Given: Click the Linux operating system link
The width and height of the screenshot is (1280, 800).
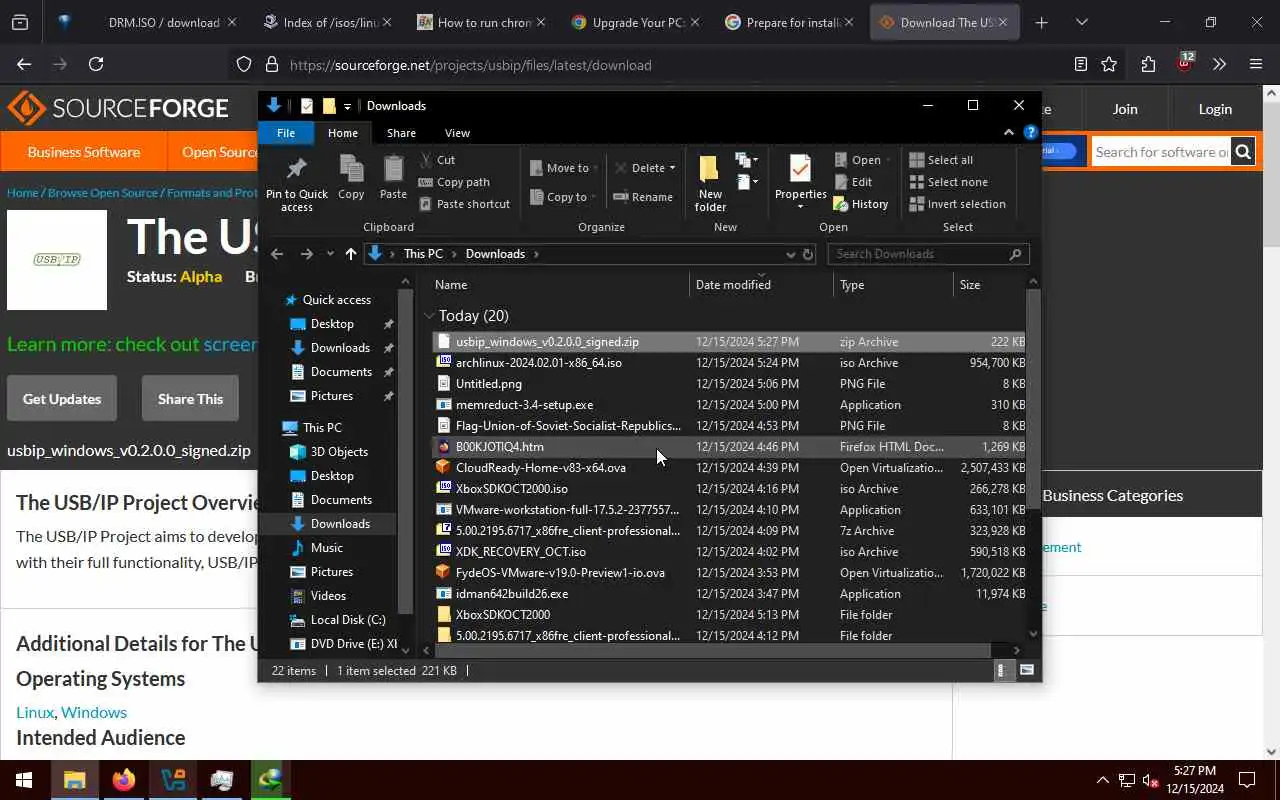Looking at the screenshot, I should click(35, 712).
